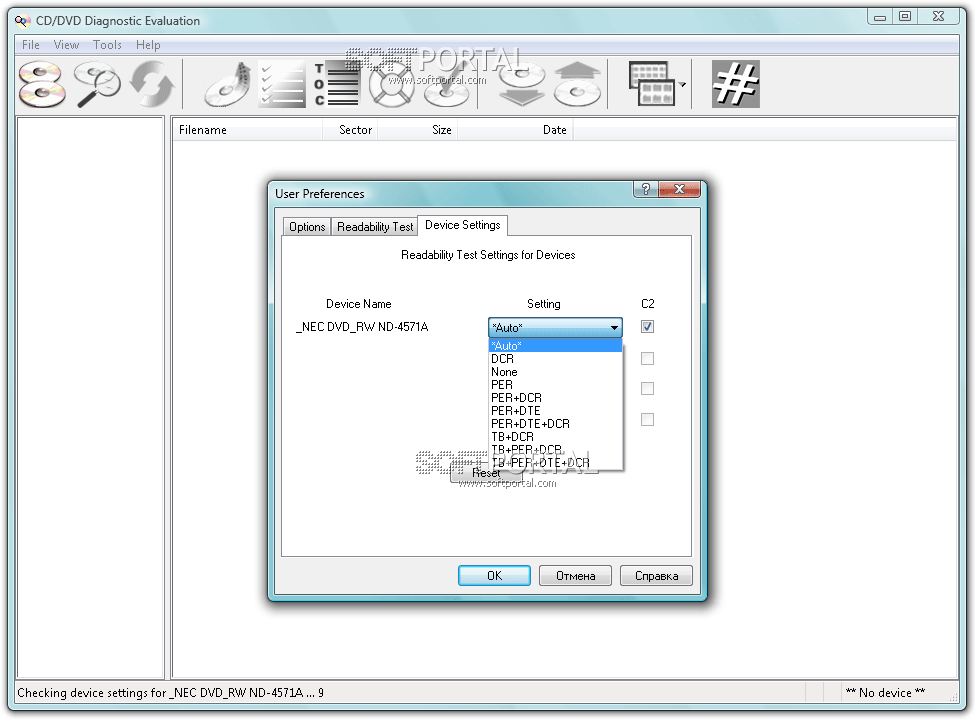Open the view layout toolbar dropdown arrow
This screenshot has width=975, height=721.
pos(682,85)
